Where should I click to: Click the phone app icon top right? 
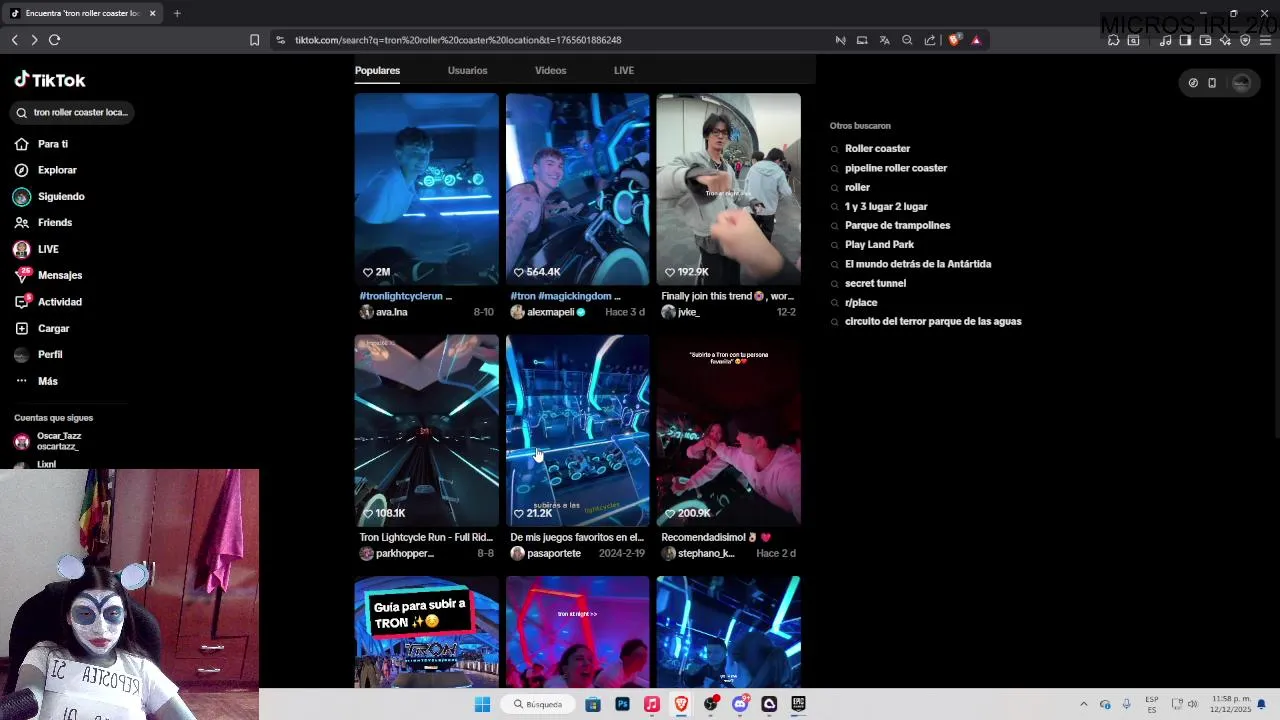[1212, 83]
